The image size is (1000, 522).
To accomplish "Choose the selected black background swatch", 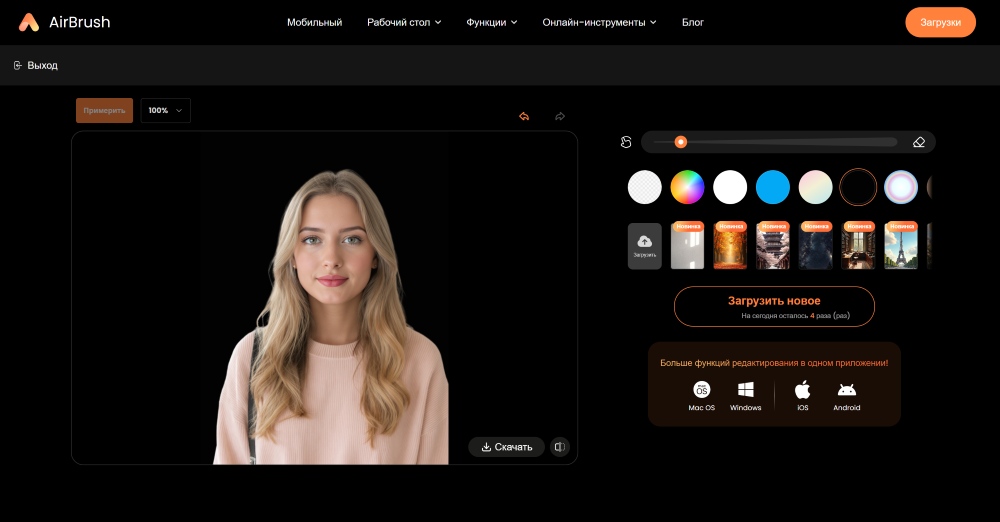I will pos(858,187).
